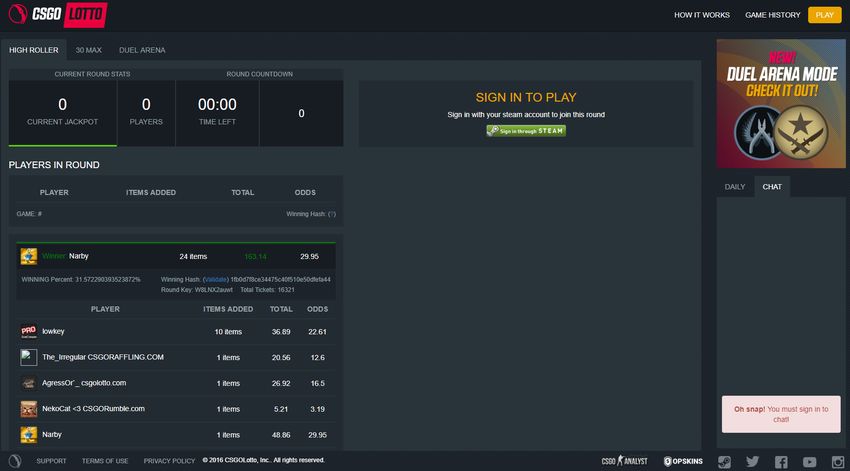The width and height of the screenshot is (850, 471).
Task: Open the Terms of Use link
Action: [105, 461]
